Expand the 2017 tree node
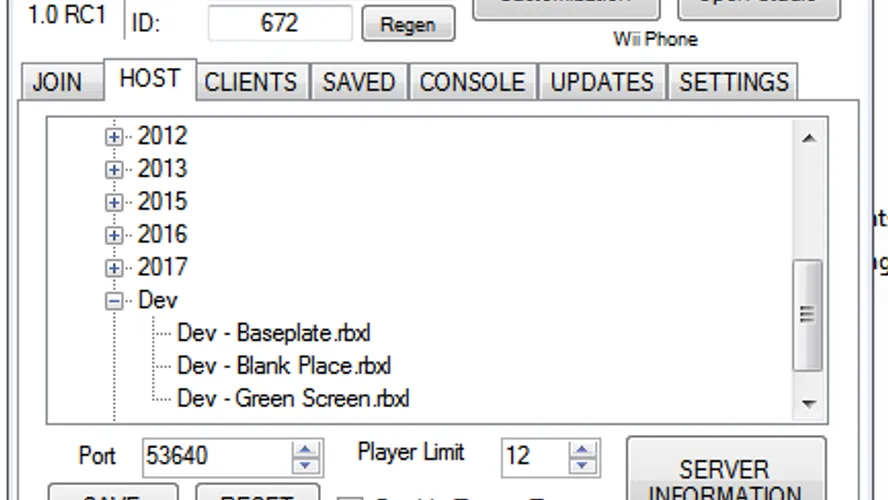888x500 pixels. [114, 268]
